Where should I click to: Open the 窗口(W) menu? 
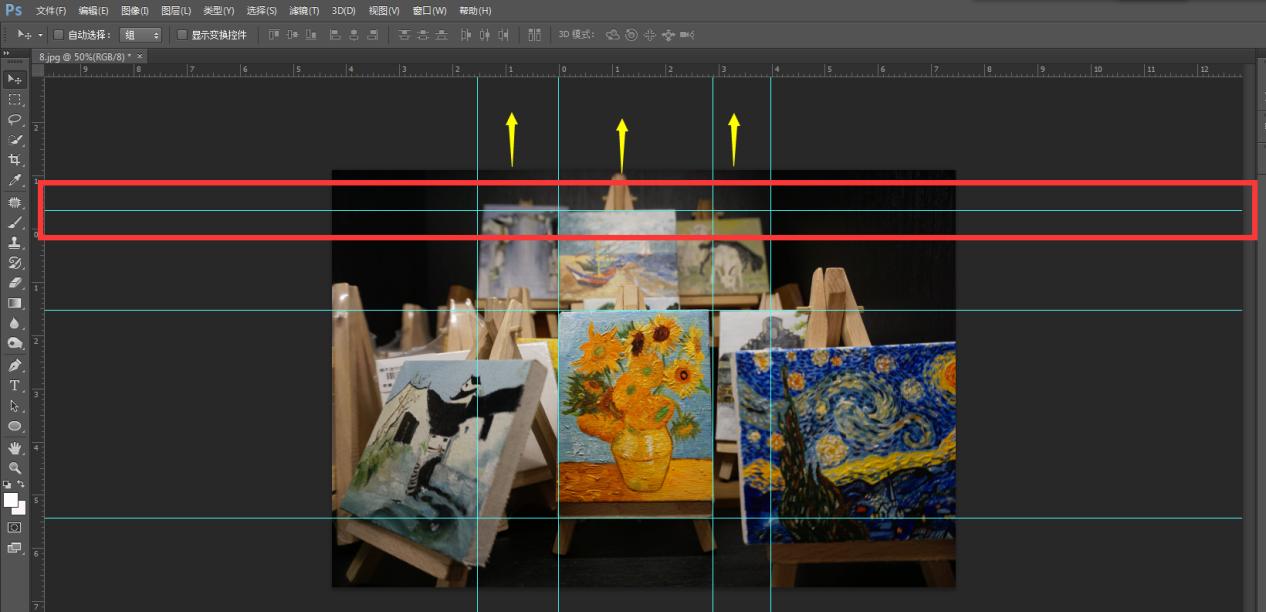[429, 10]
